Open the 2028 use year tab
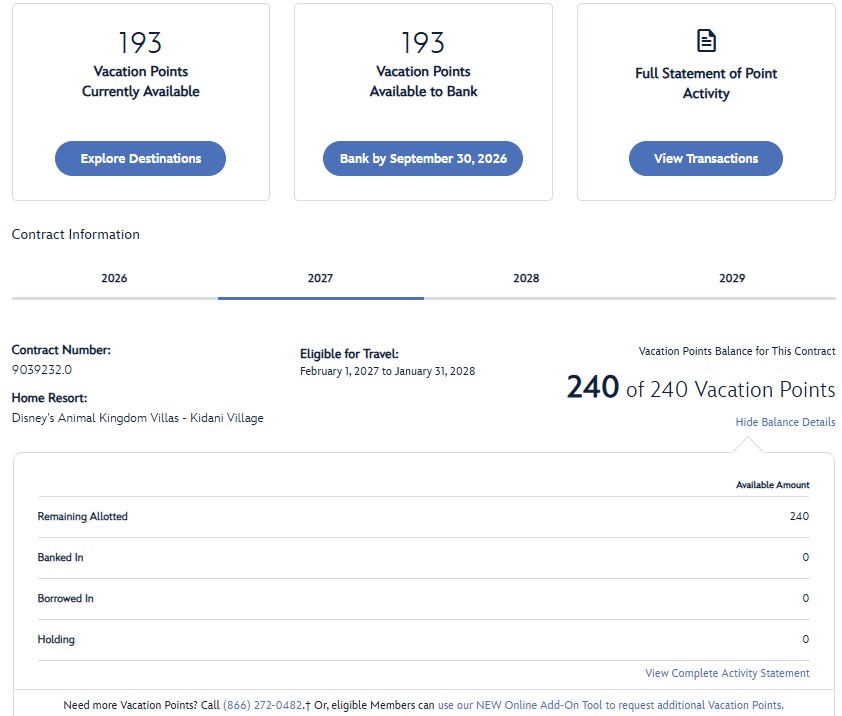 pos(526,278)
